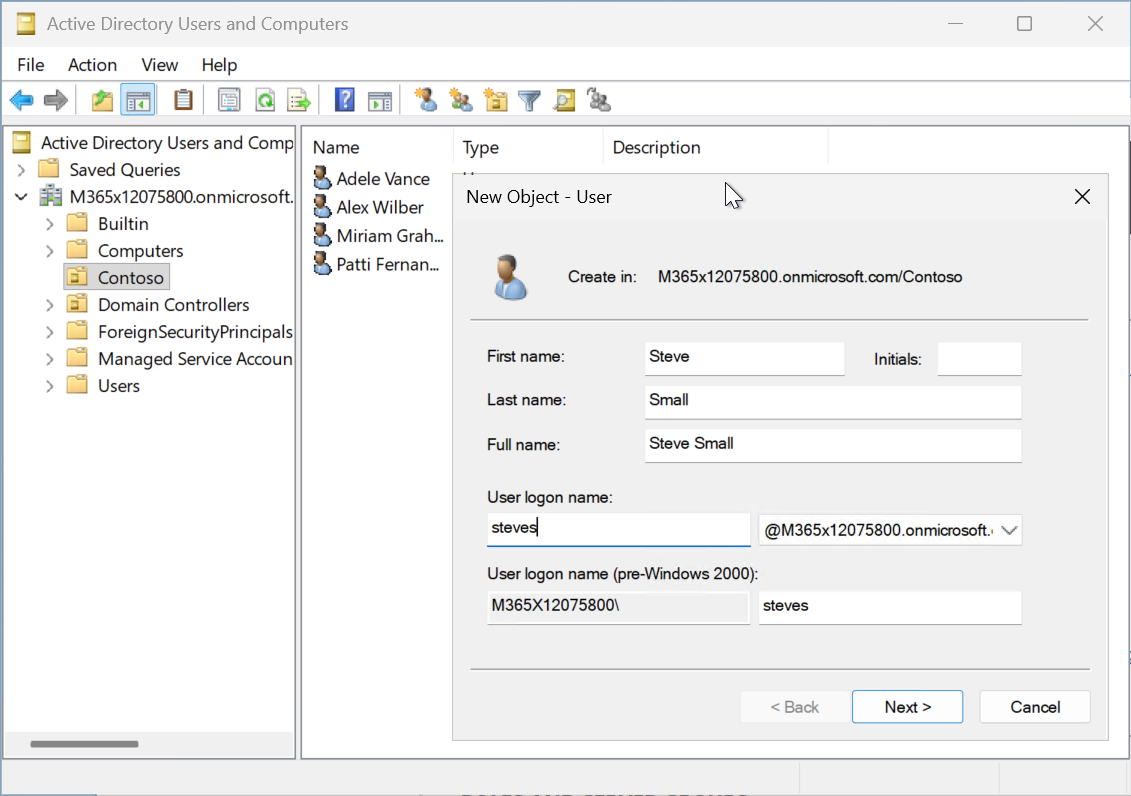This screenshot has height=796, width=1131.
Task: Expand the Saved Queries tree node
Action: pyautogui.click(x=22, y=170)
